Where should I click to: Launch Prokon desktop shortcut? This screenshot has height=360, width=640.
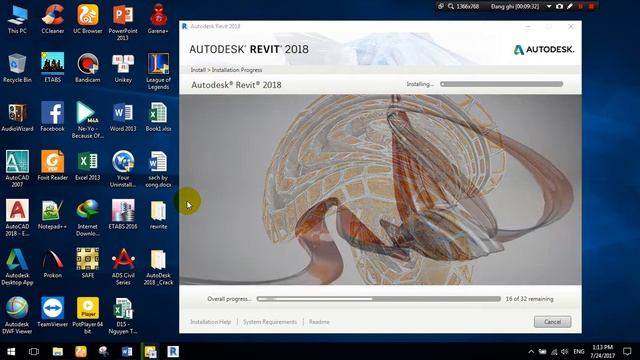pos(53,264)
